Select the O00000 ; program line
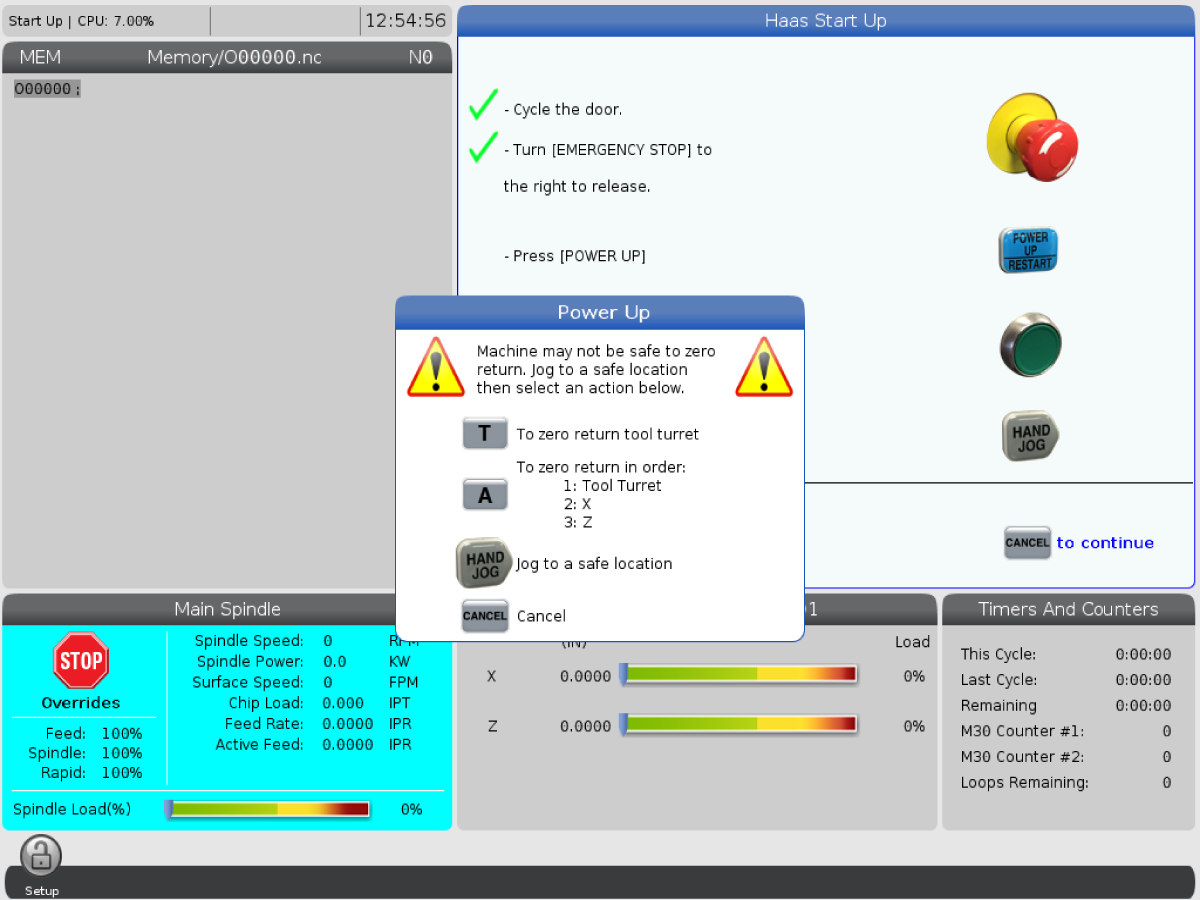1200x900 pixels. click(47, 89)
